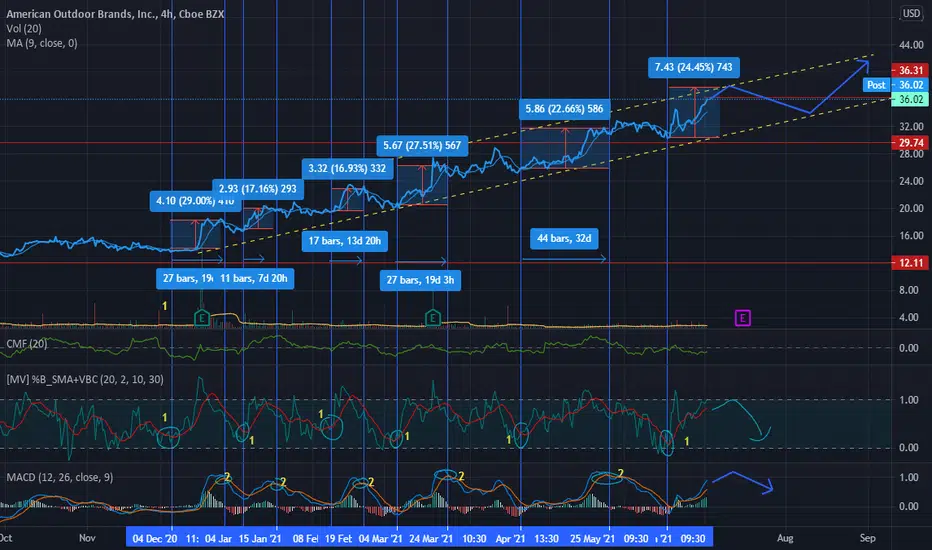Select the MACD (12, 26, close, 9) legend
The image size is (932, 550).
tap(59, 477)
